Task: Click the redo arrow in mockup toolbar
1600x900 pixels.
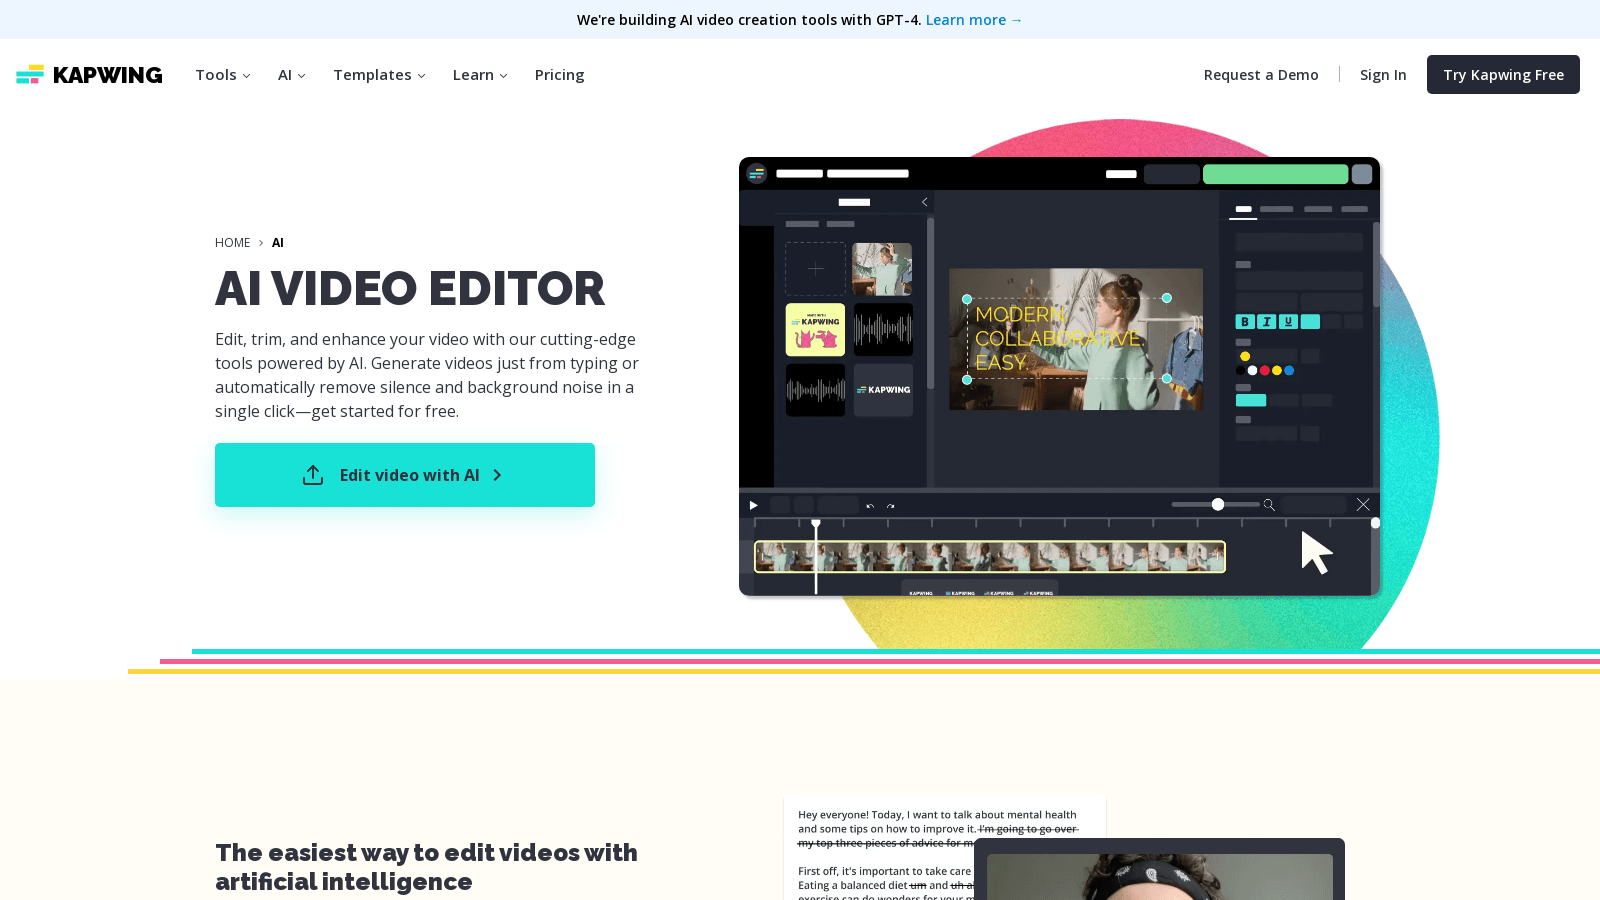Action: tap(890, 506)
